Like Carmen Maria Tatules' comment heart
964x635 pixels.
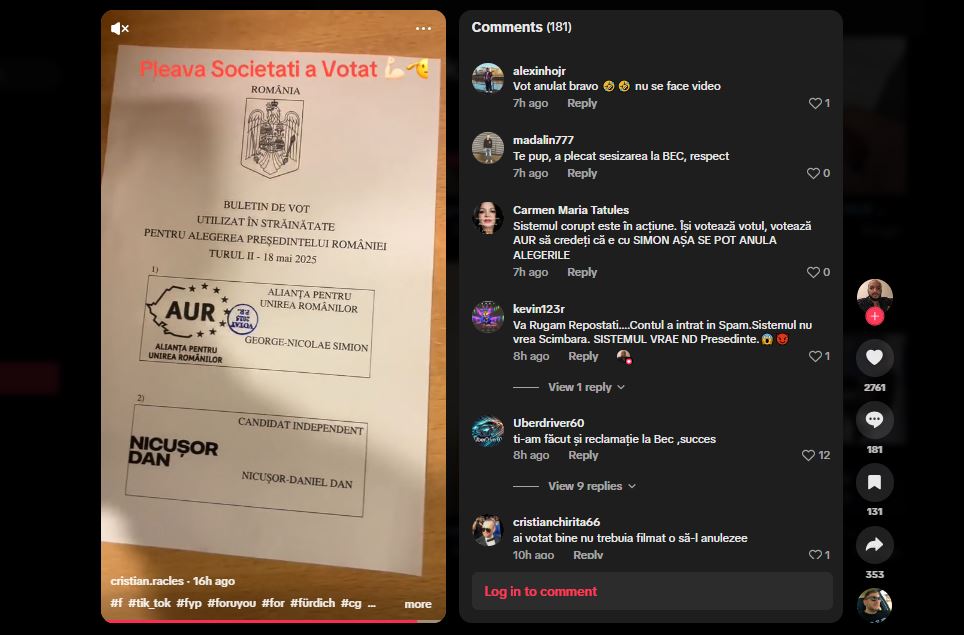coord(813,272)
